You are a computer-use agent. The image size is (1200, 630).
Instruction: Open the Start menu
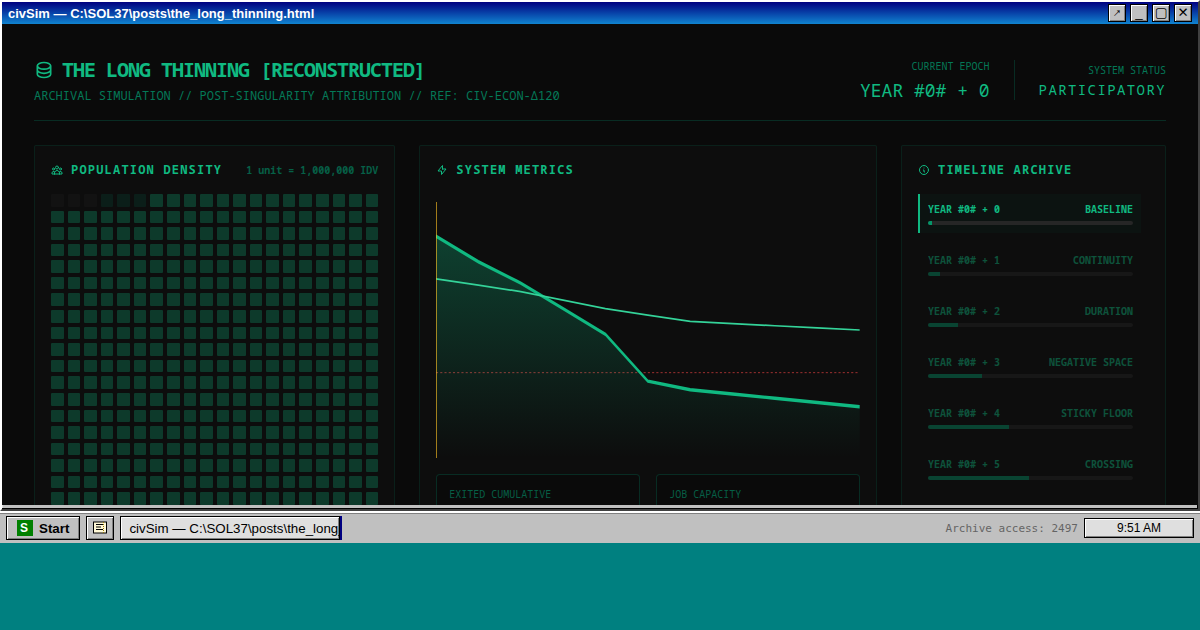point(43,528)
